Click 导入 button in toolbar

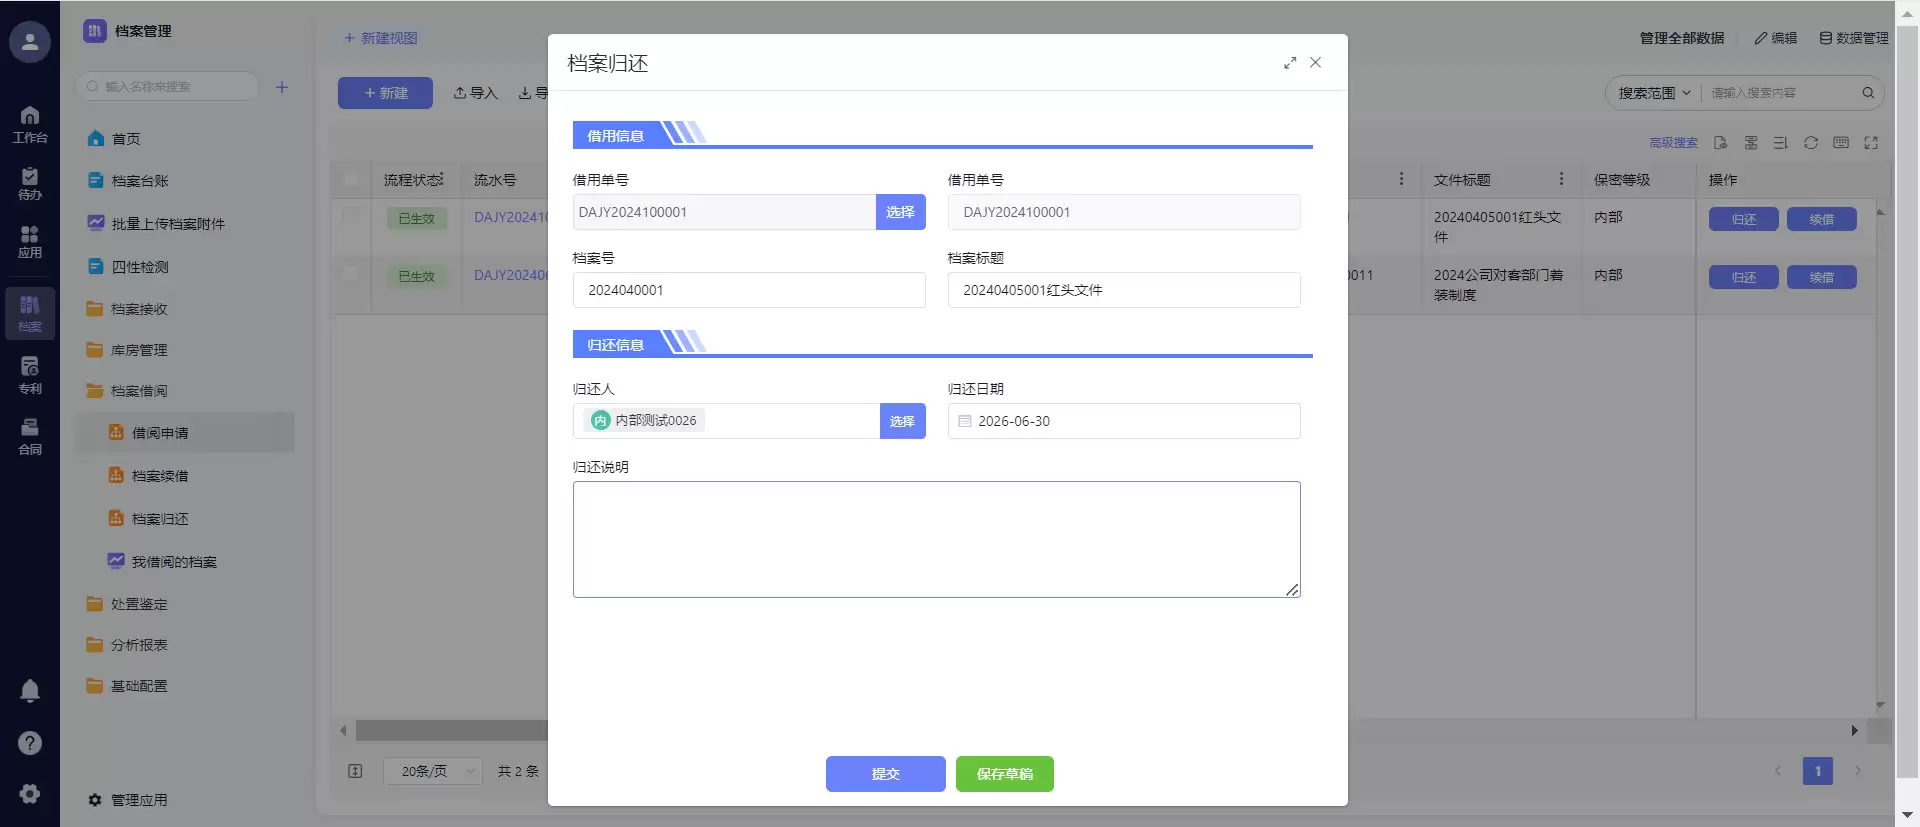[476, 93]
